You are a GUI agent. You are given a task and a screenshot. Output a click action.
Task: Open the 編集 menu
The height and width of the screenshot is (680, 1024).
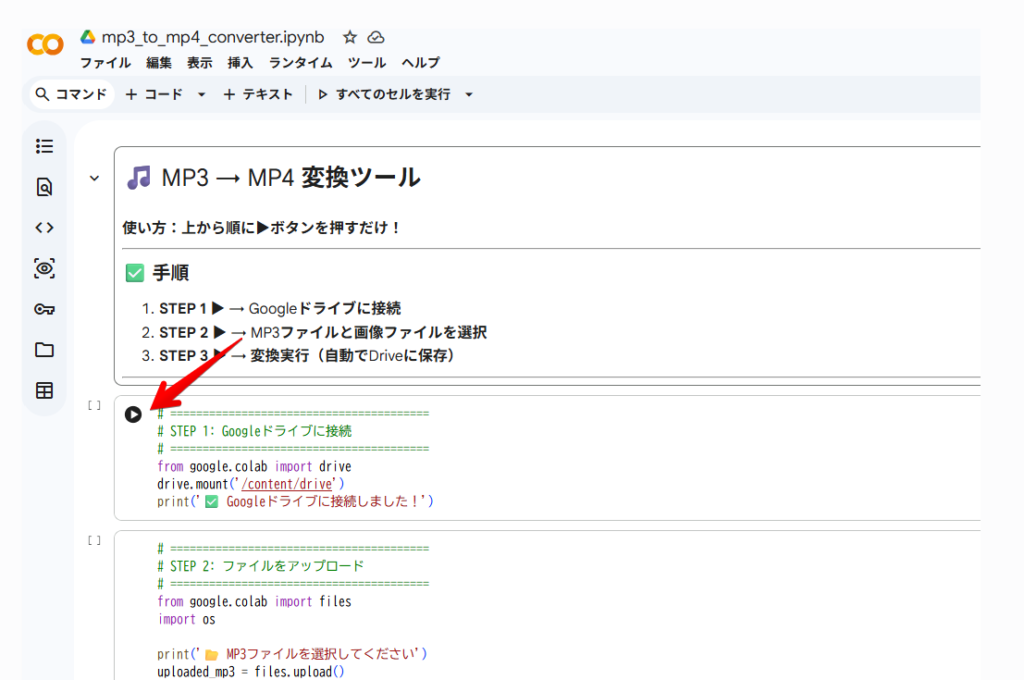click(159, 63)
